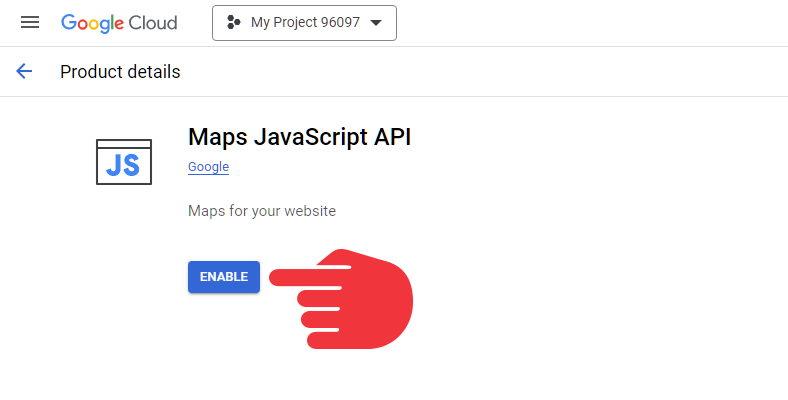The image size is (788, 400).
Task: Click the Product details heading
Action: 120,72
